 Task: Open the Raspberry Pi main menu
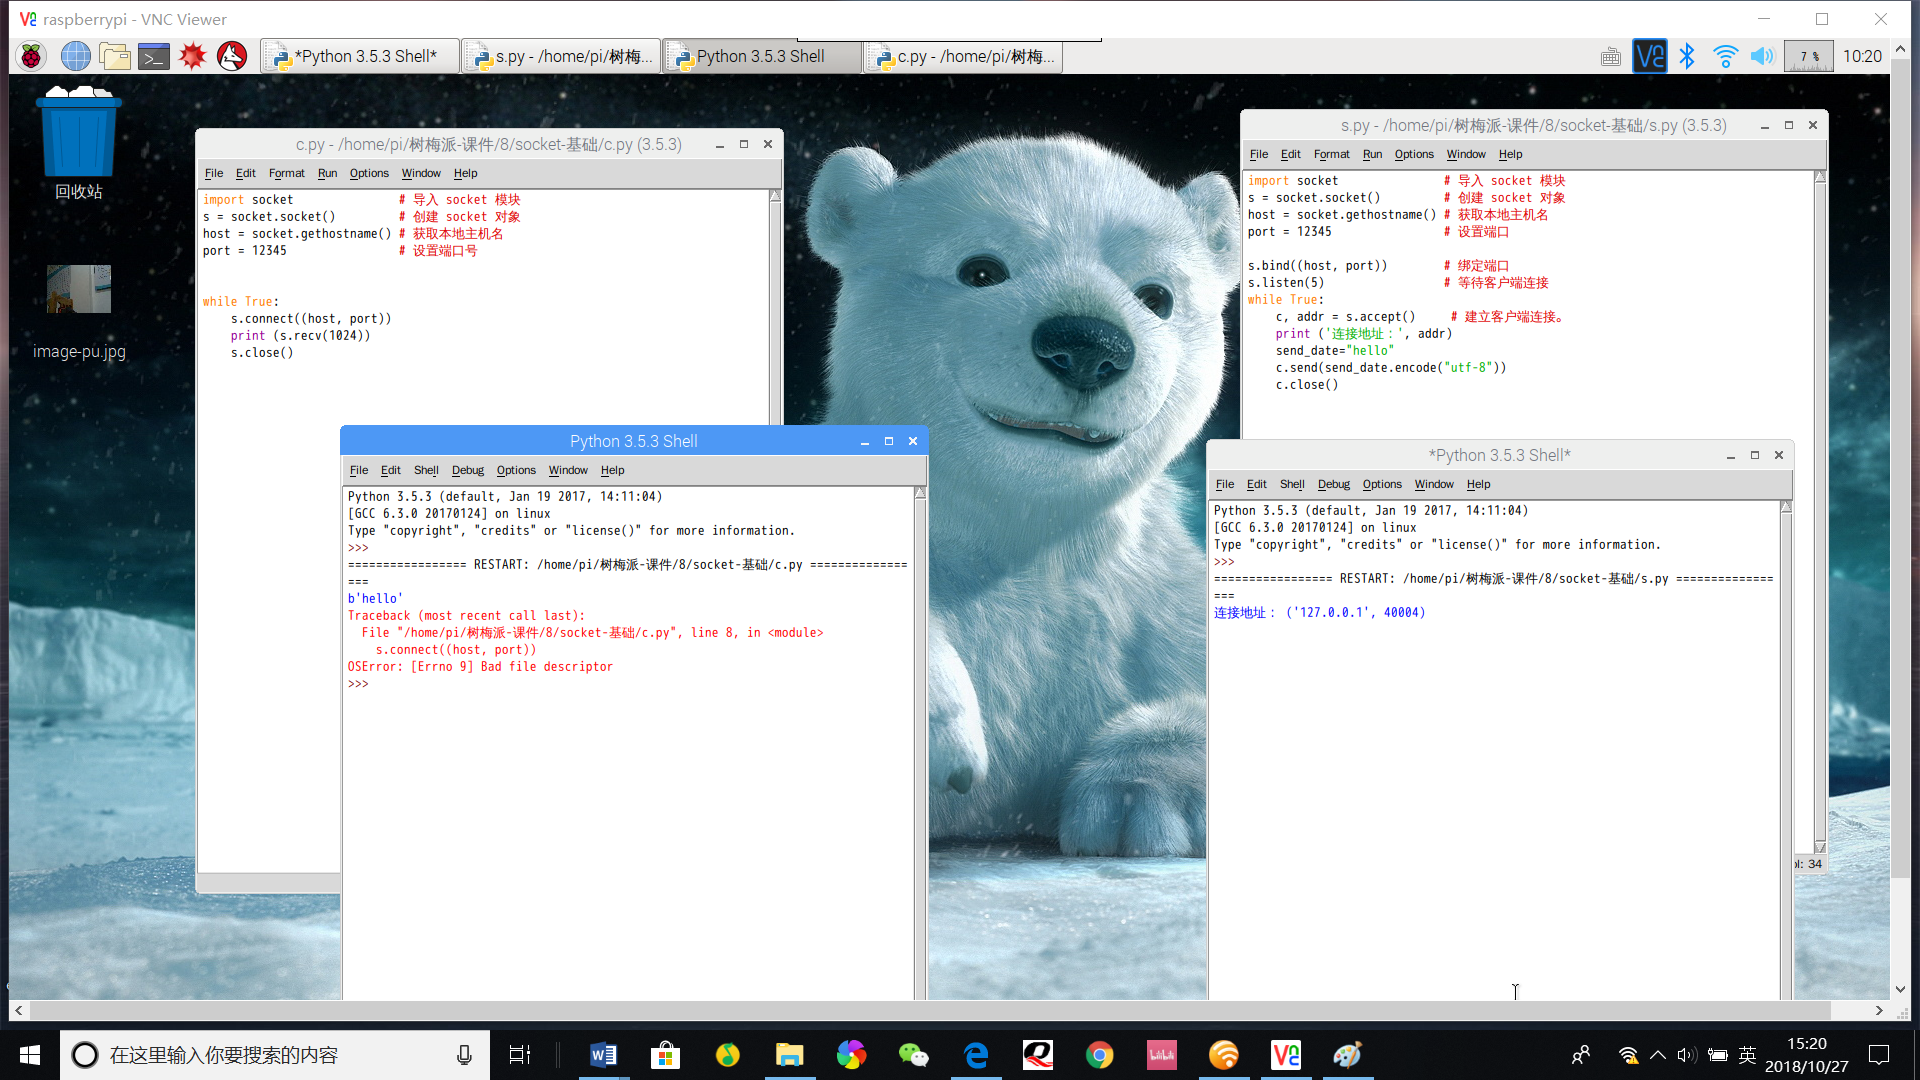point(31,57)
